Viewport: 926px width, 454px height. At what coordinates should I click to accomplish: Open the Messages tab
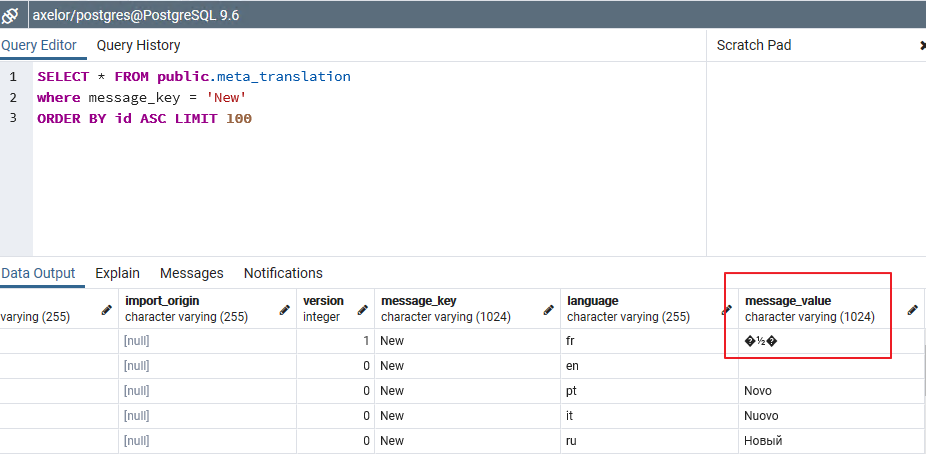click(191, 273)
